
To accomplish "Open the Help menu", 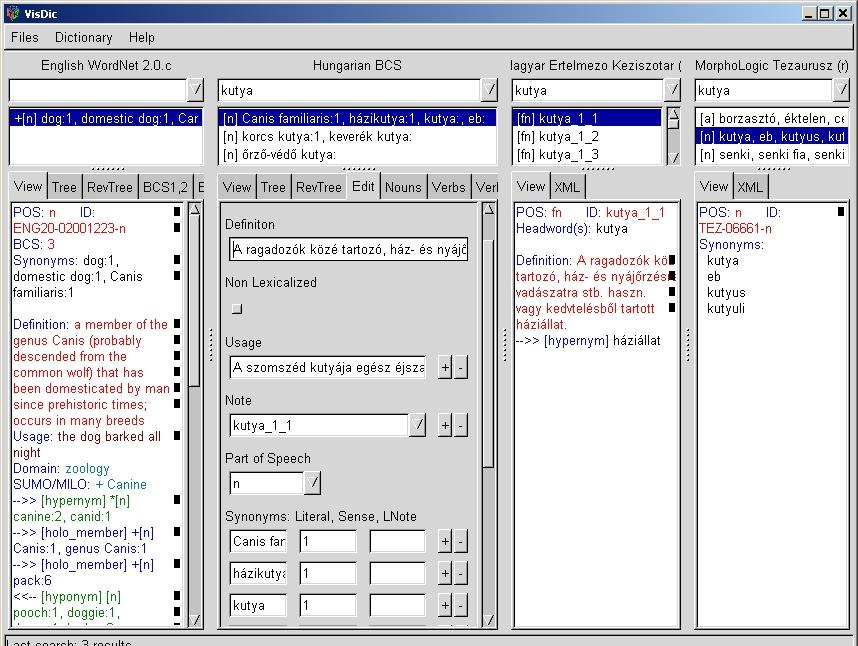I will click(x=142, y=37).
